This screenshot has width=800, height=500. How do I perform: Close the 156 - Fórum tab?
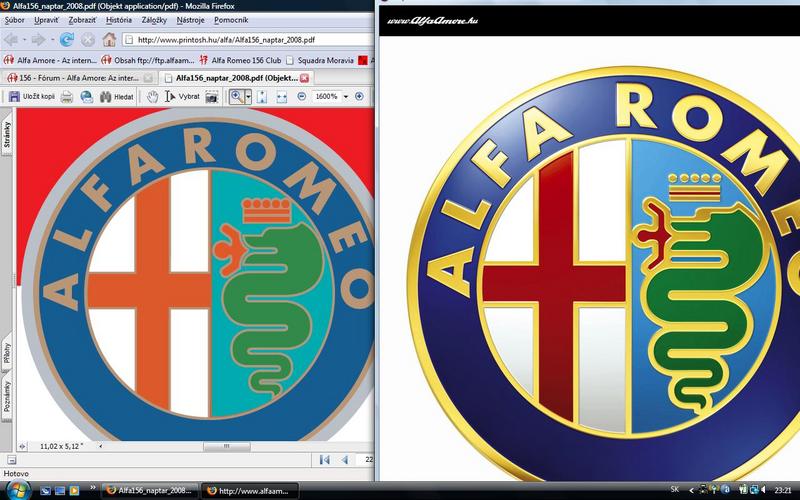click(147, 78)
